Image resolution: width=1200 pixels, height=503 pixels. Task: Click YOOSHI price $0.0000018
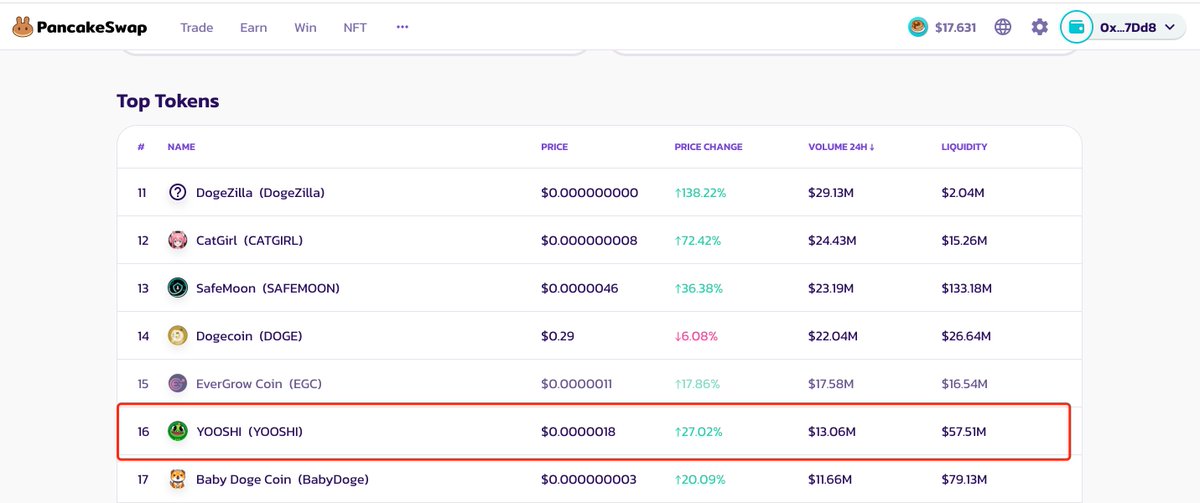click(578, 432)
